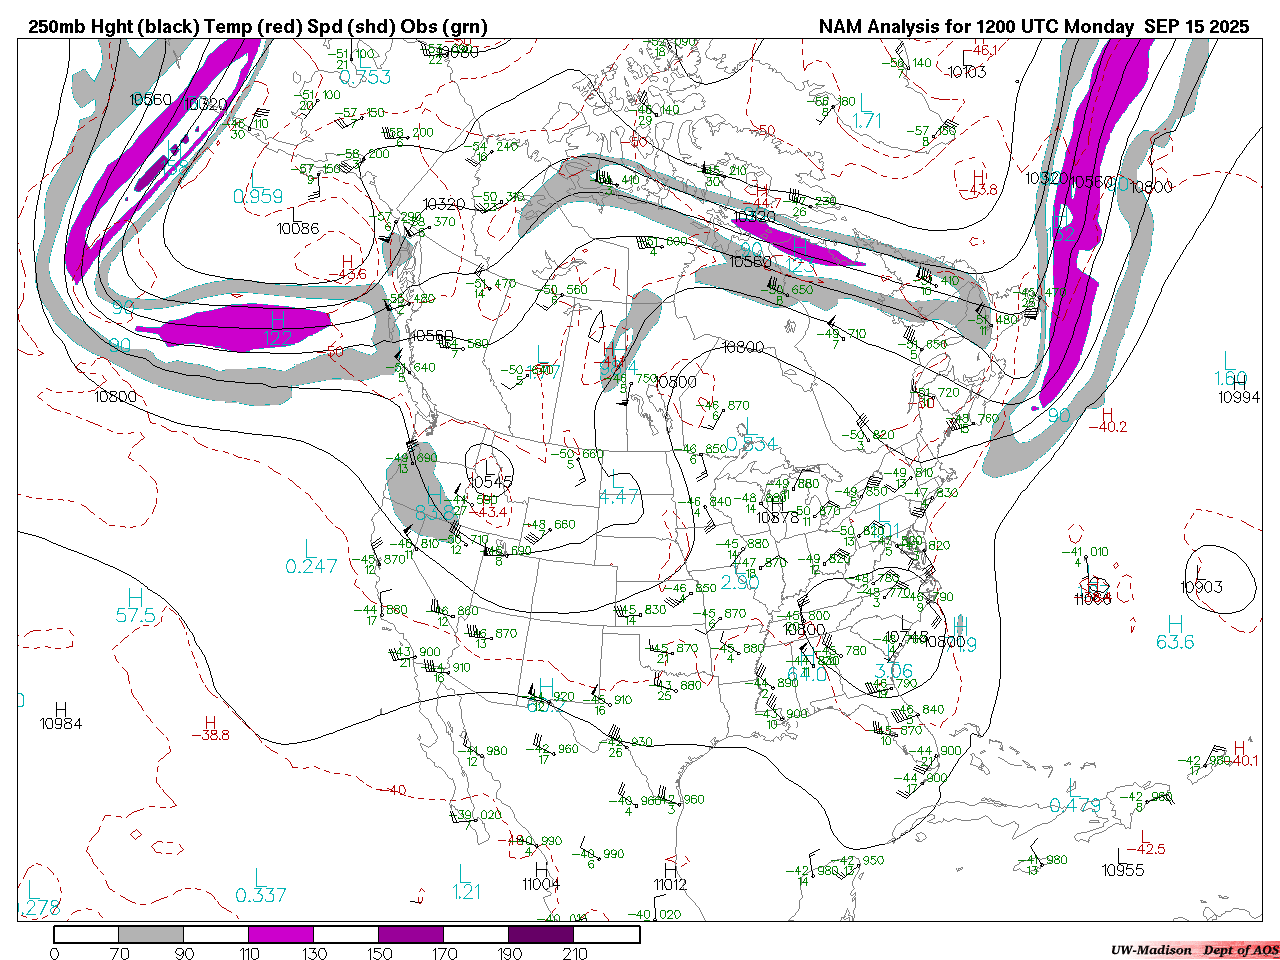The image size is (1280, 960).
Task: Click the cyan L marker above 0.247
Action: [x=309, y=548]
